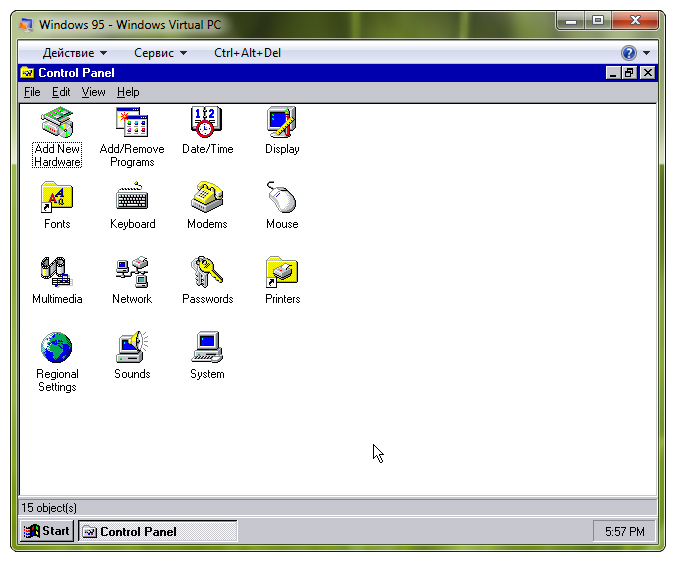
Task: Minimize the inner Control Panel window
Action: click(x=613, y=73)
